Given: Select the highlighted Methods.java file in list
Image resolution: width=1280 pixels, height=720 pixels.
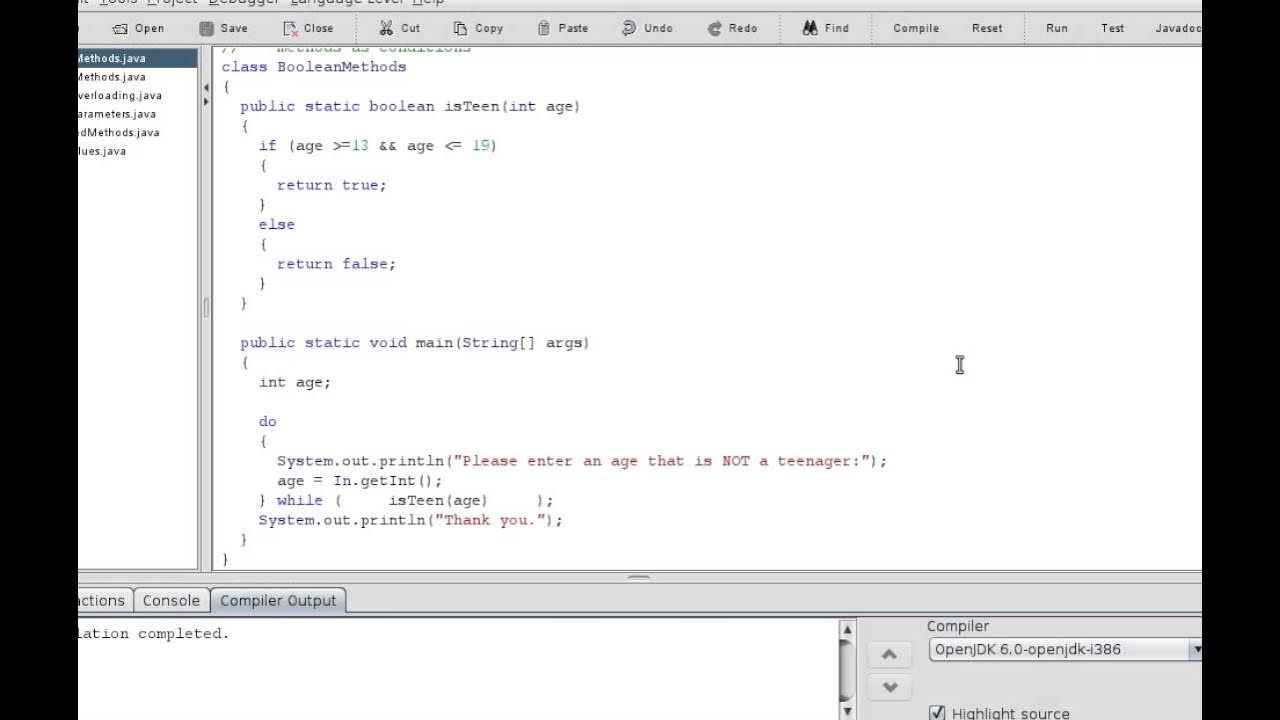Looking at the screenshot, I should coord(137,58).
